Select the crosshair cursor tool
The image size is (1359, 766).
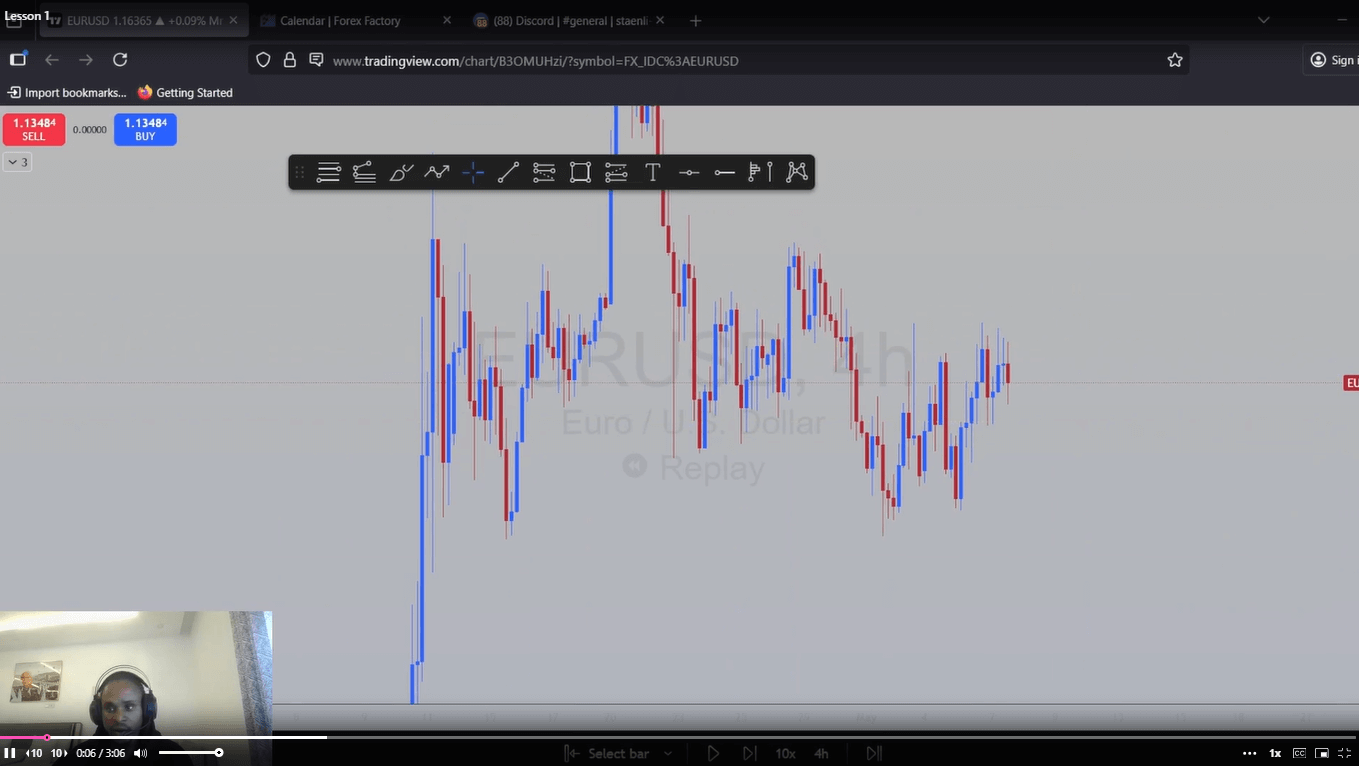472,172
